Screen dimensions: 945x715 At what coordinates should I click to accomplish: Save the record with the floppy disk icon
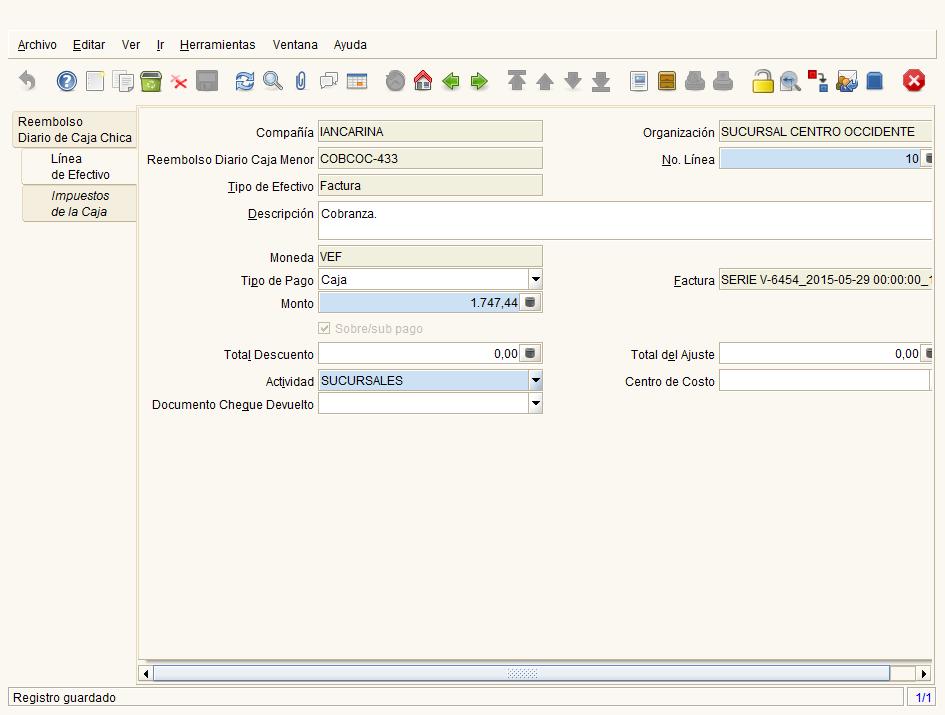click(x=207, y=81)
